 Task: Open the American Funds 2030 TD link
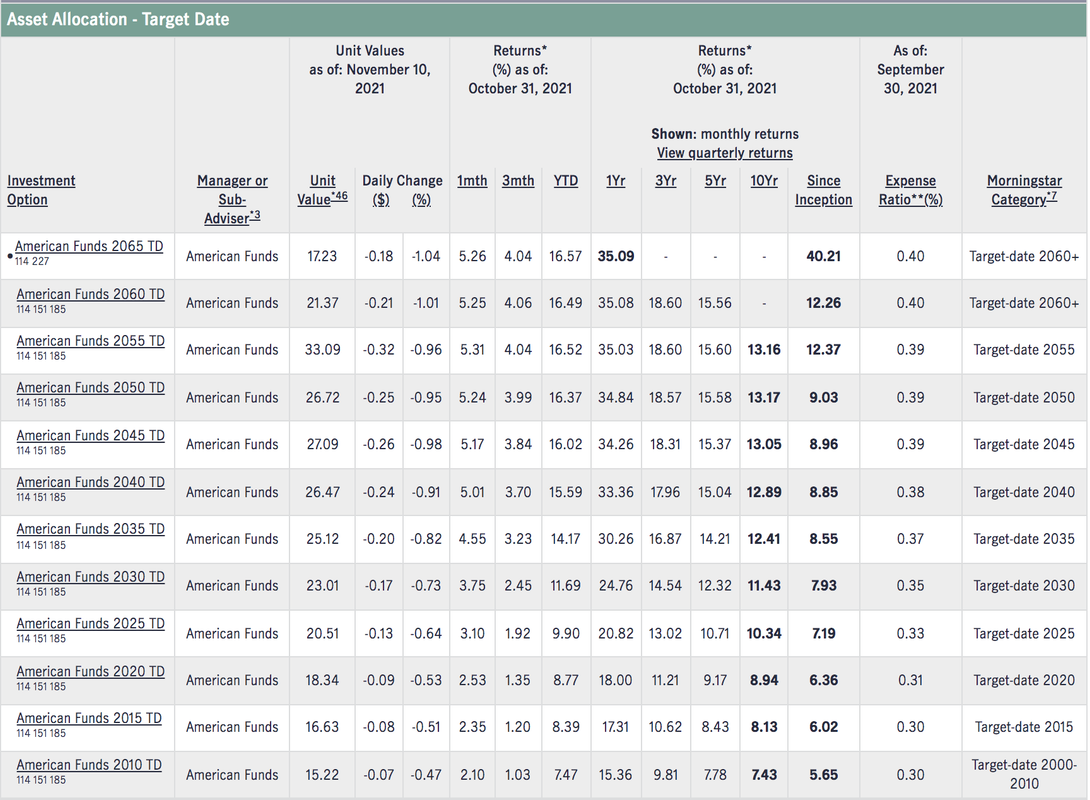(90, 576)
